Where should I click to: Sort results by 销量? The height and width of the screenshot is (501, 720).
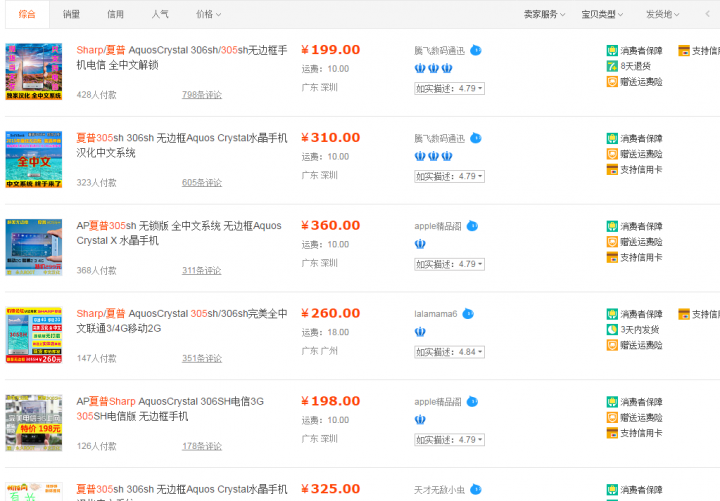(x=71, y=14)
